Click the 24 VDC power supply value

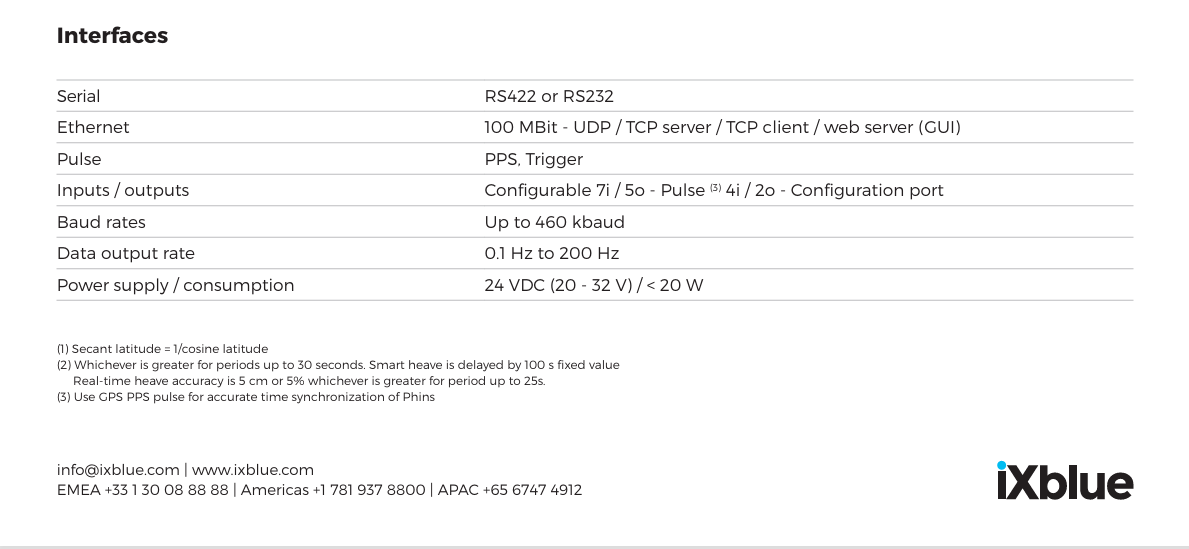(594, 285)
